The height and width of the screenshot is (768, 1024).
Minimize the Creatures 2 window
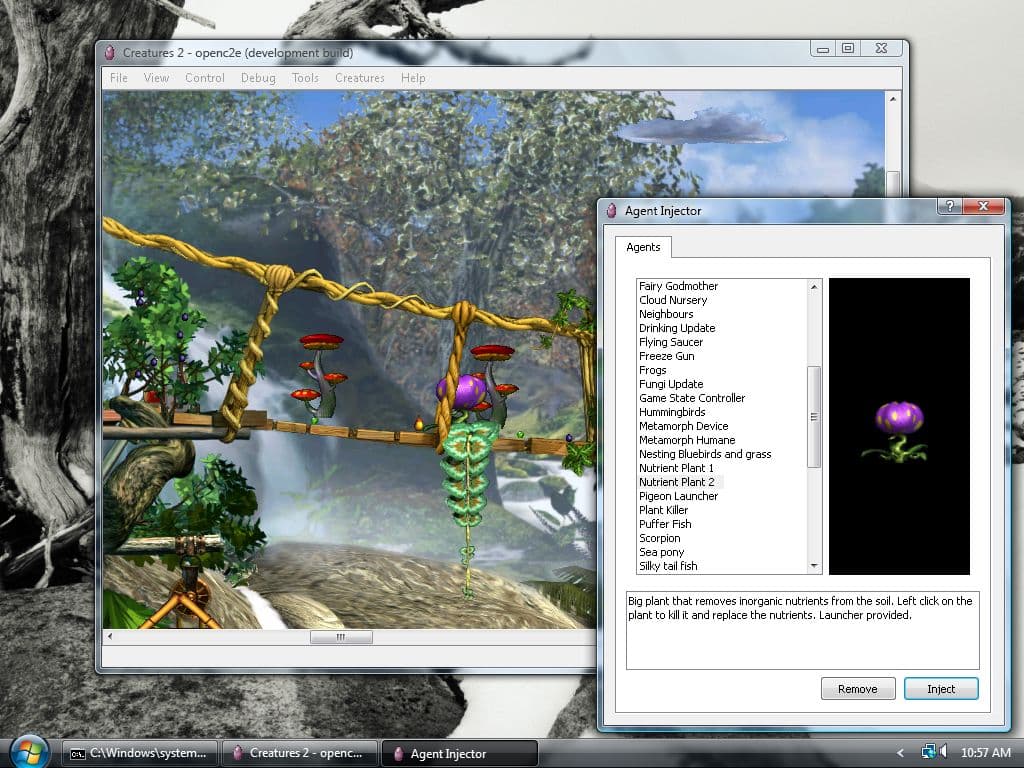pos(823,48)
